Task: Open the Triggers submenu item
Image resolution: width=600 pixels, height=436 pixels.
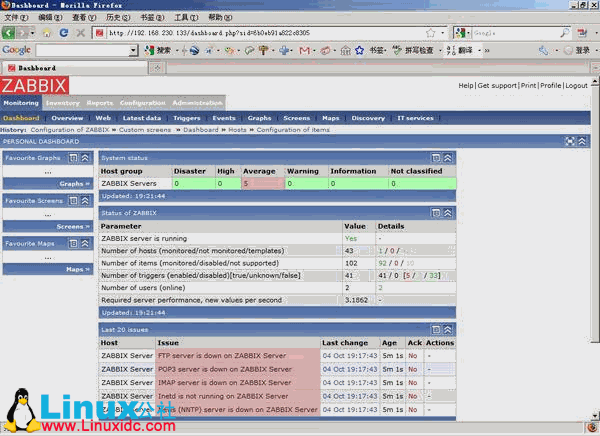Action: tap(186, 118)
